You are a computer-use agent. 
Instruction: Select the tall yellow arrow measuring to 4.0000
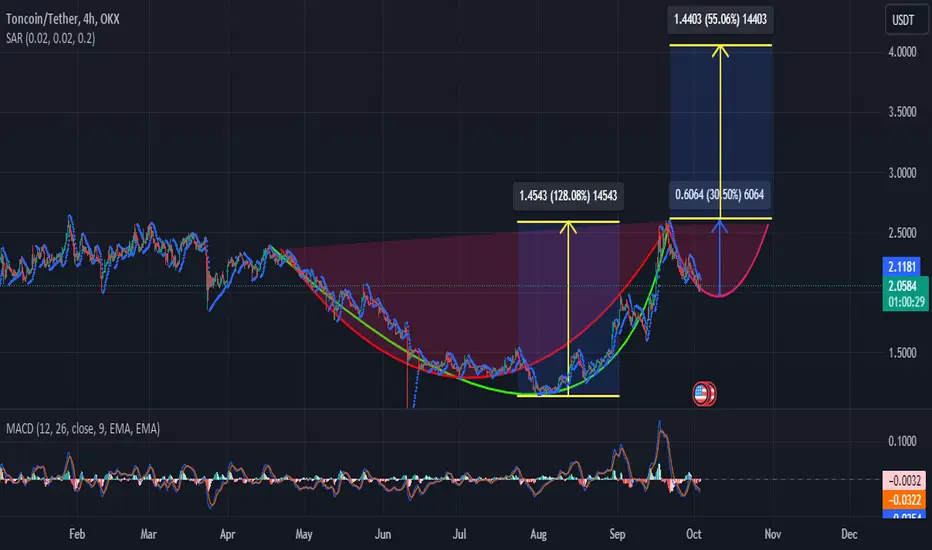(x=720, y=131)
